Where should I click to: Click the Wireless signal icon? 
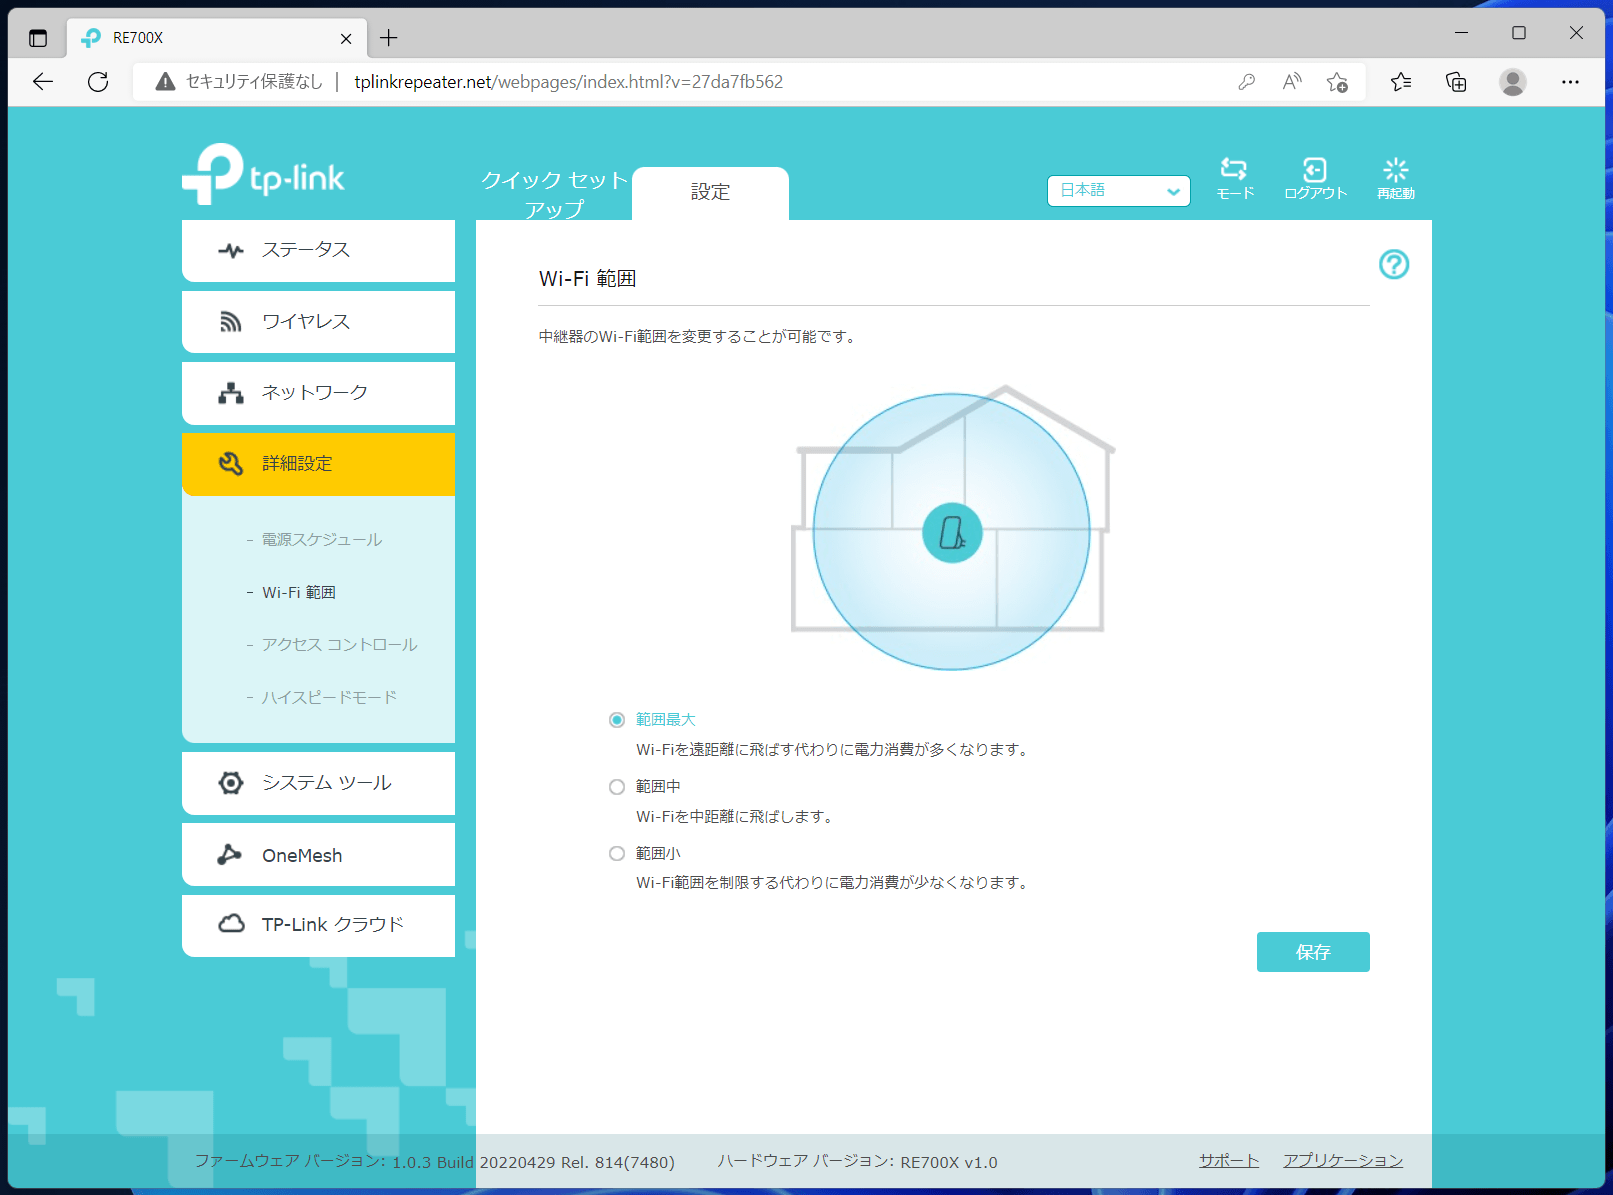tap(231, 321)
